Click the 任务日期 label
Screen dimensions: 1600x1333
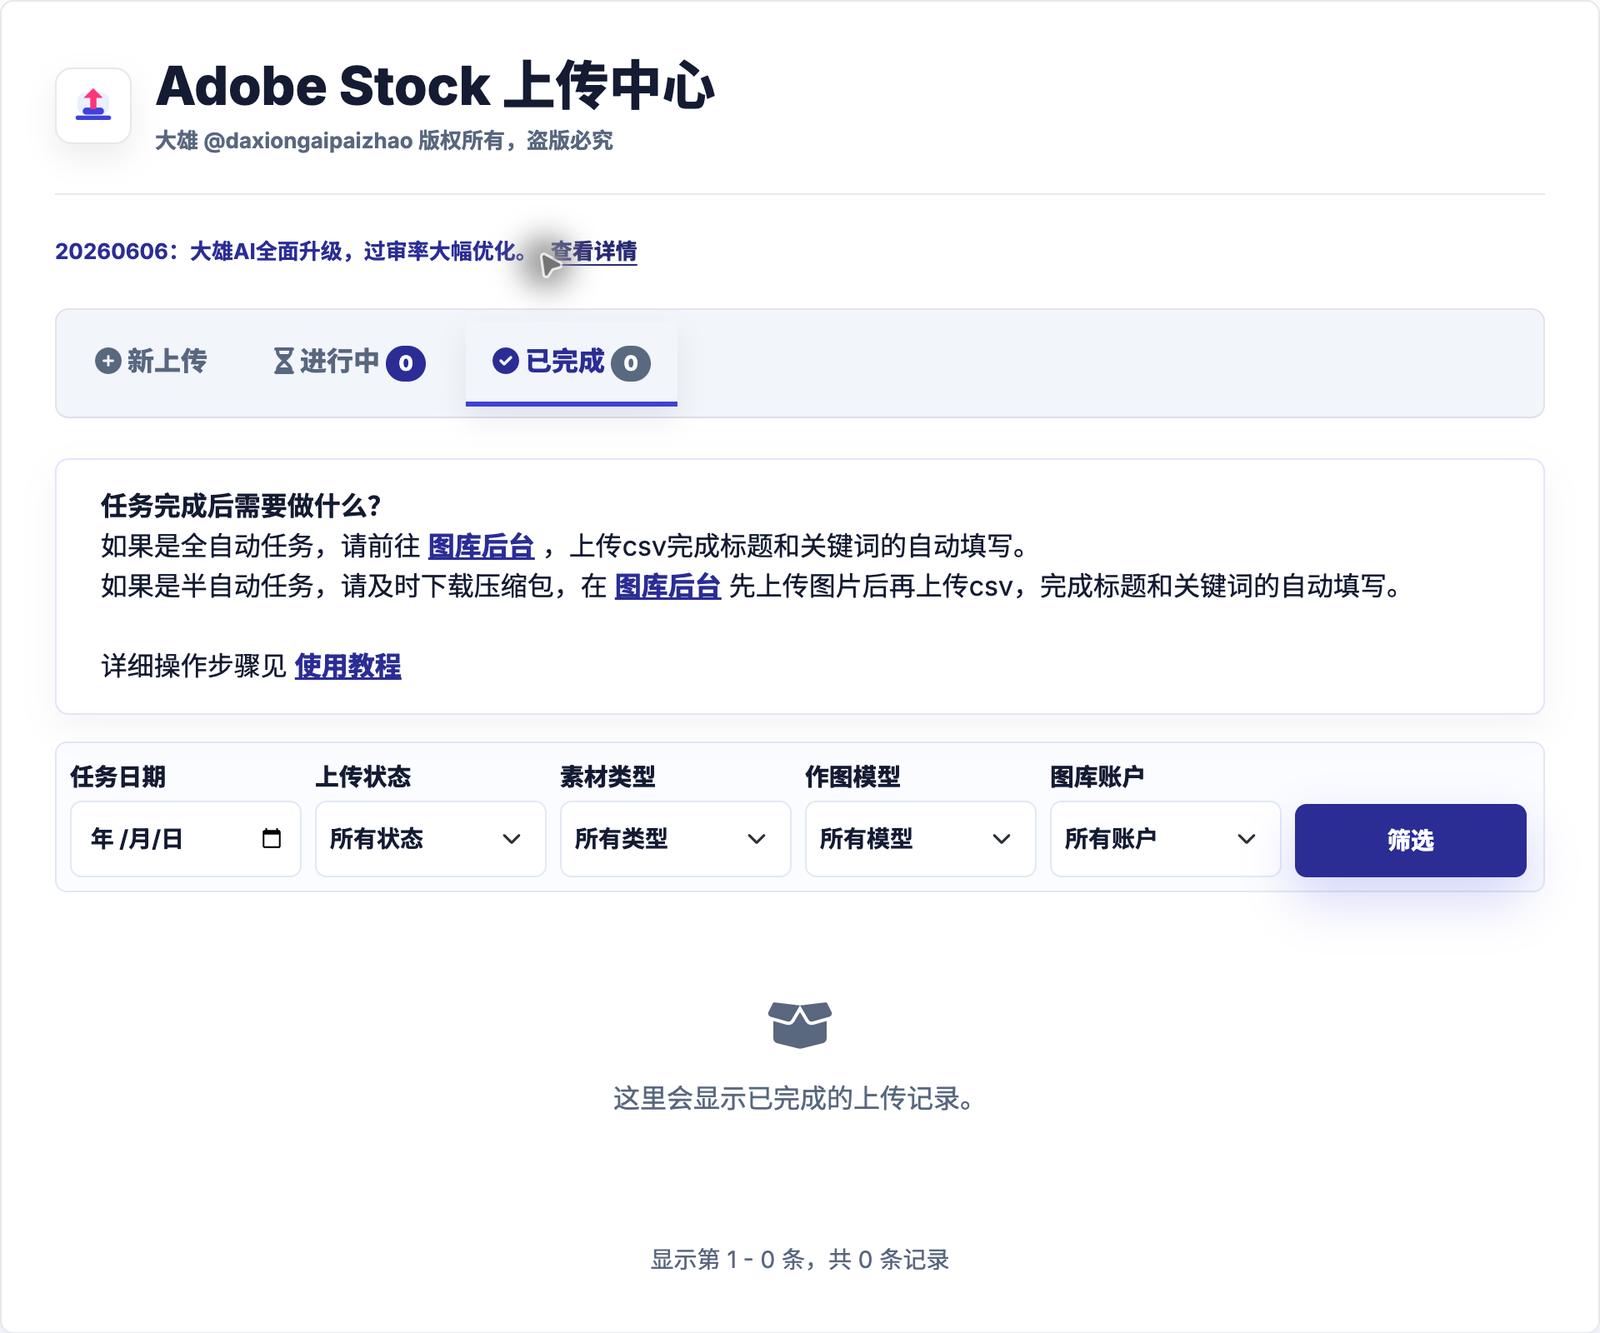click(118, 776)
